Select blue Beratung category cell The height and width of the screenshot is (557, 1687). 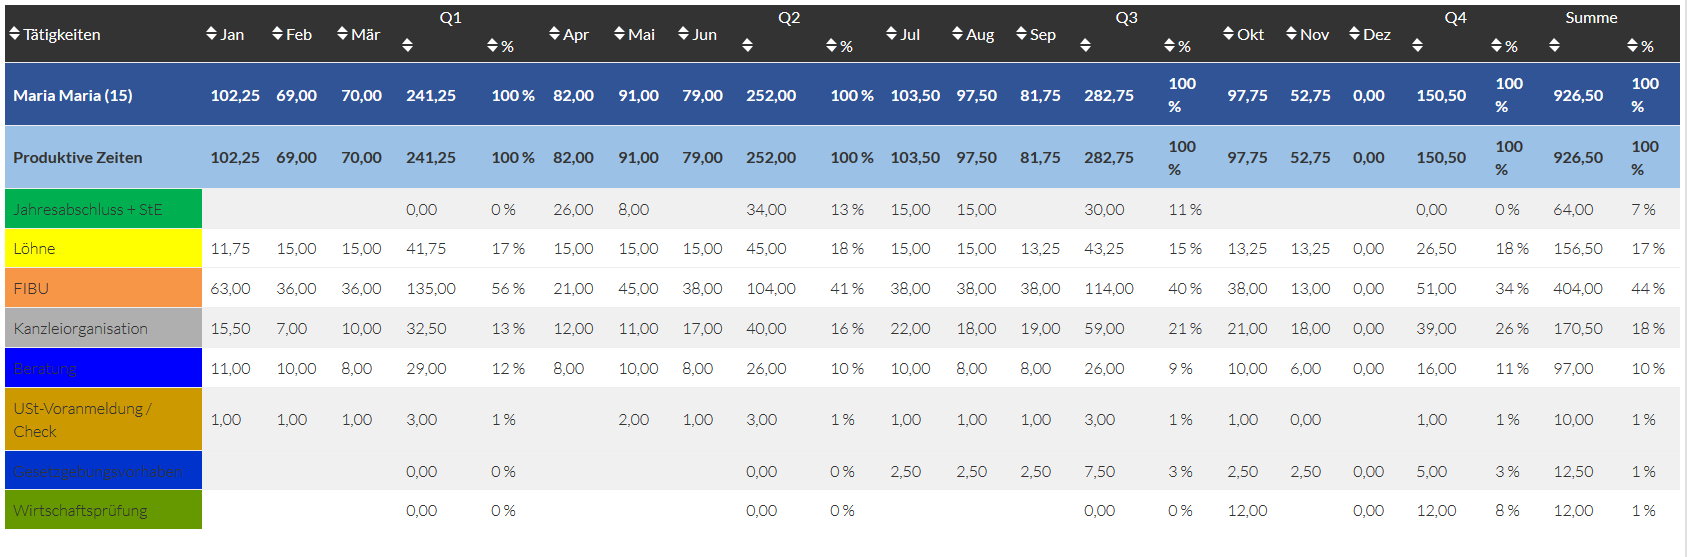103,368
